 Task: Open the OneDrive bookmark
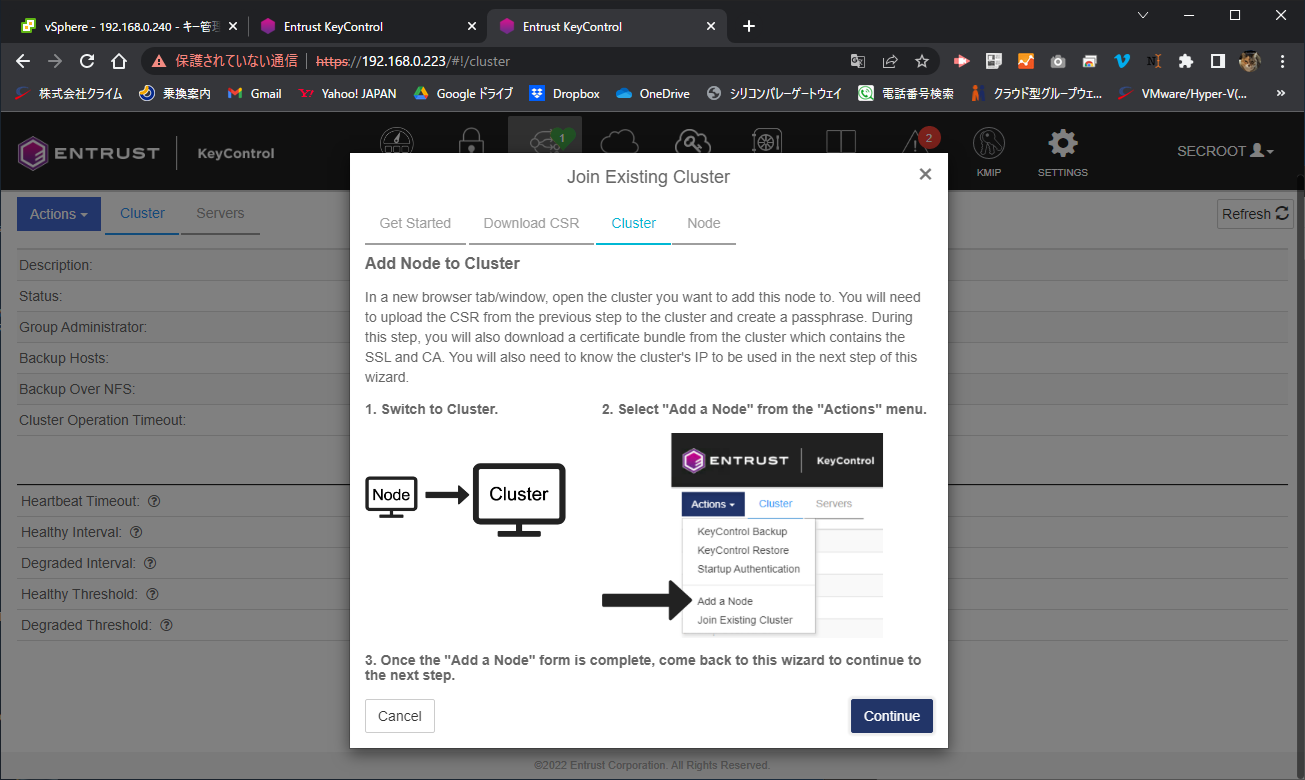[653, 93]
